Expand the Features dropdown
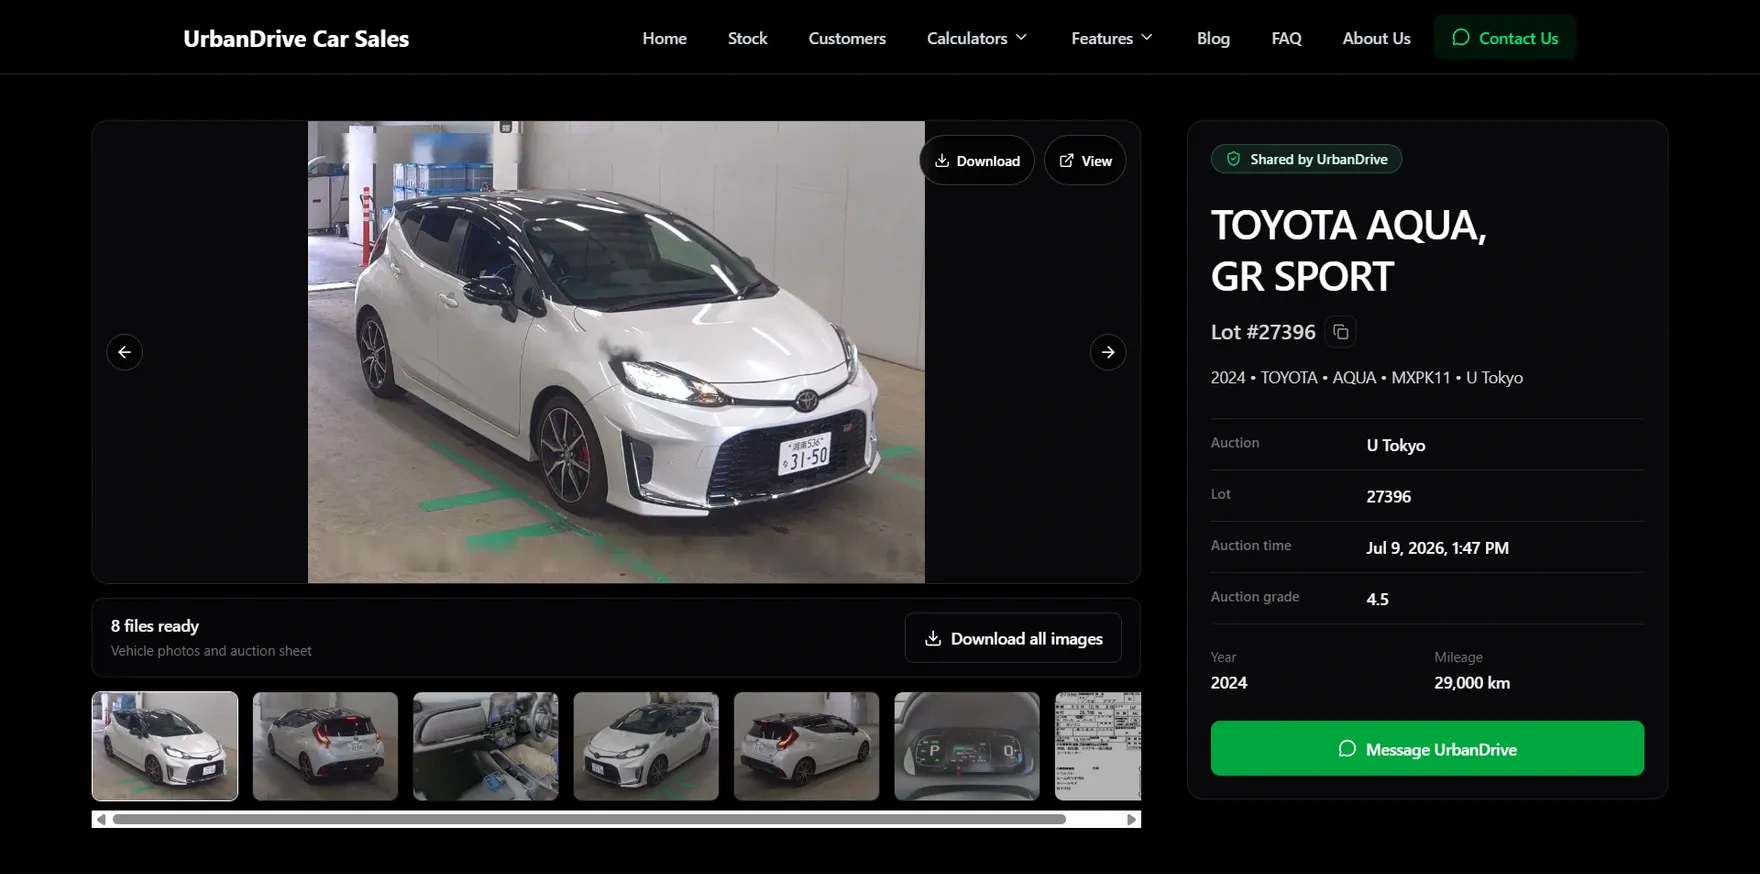This screenshot has height=874, width=1760. [x=1112, y=38]
